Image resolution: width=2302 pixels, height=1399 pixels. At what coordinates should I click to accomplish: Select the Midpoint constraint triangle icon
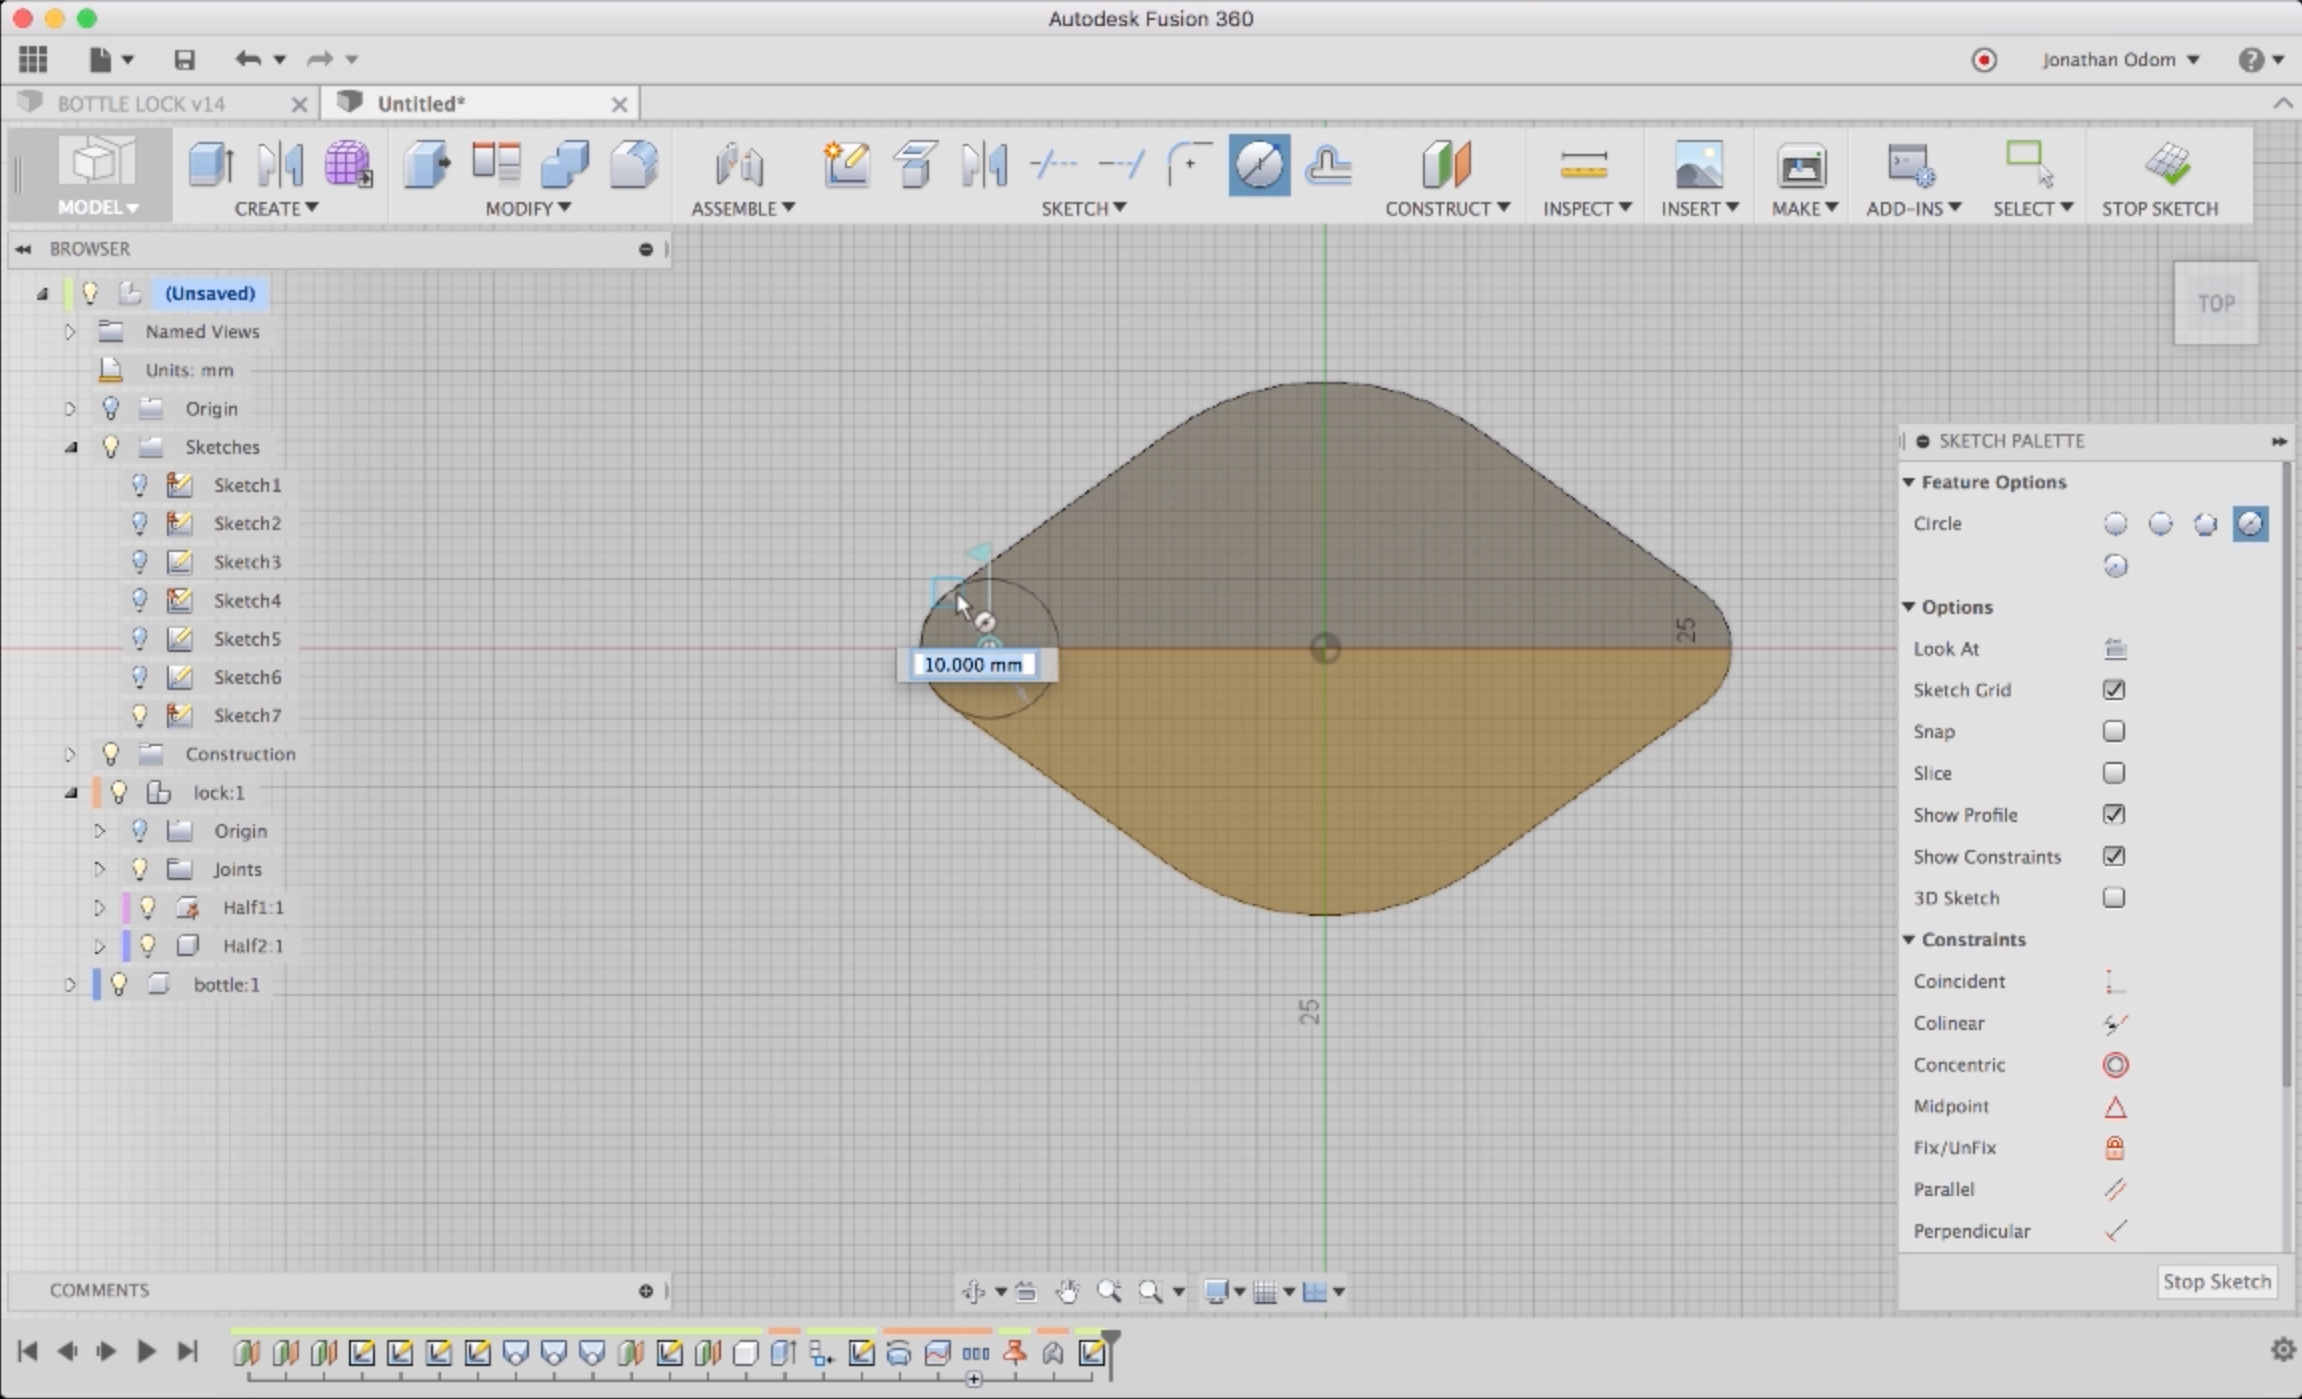pos(2115,1107)
